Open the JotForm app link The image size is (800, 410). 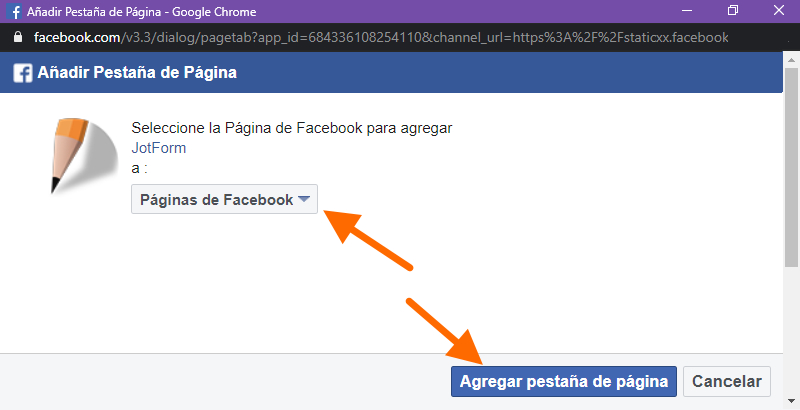159,148
